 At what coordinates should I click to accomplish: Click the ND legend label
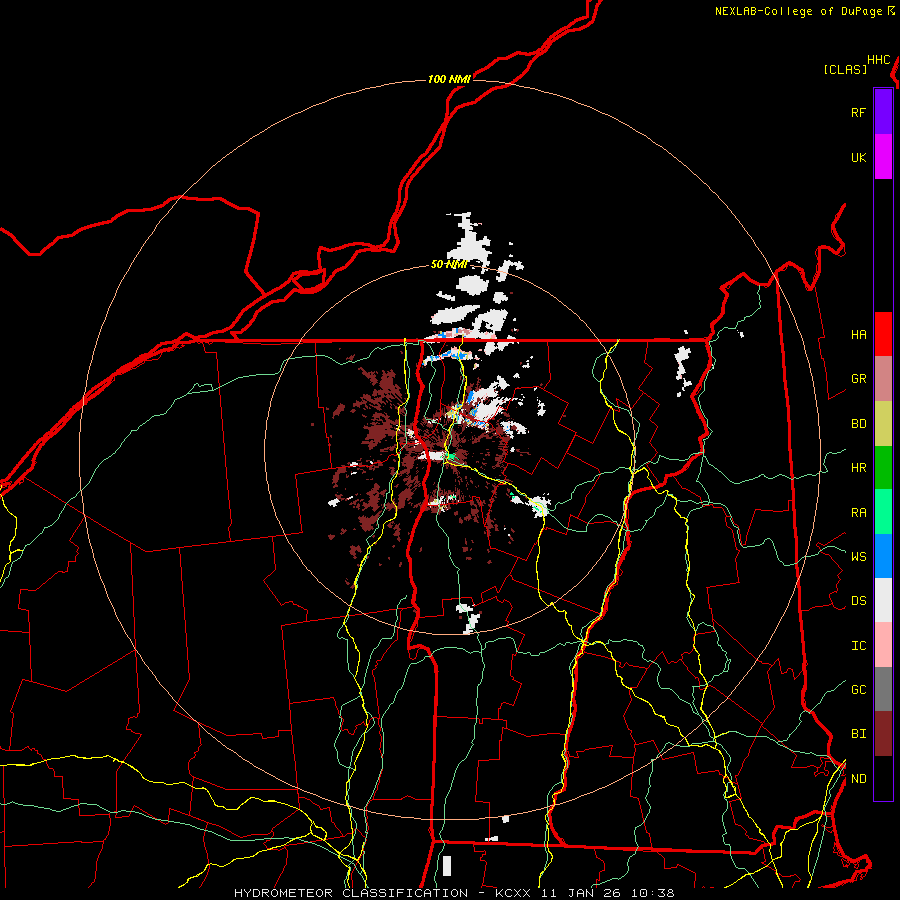click(858, 779)
